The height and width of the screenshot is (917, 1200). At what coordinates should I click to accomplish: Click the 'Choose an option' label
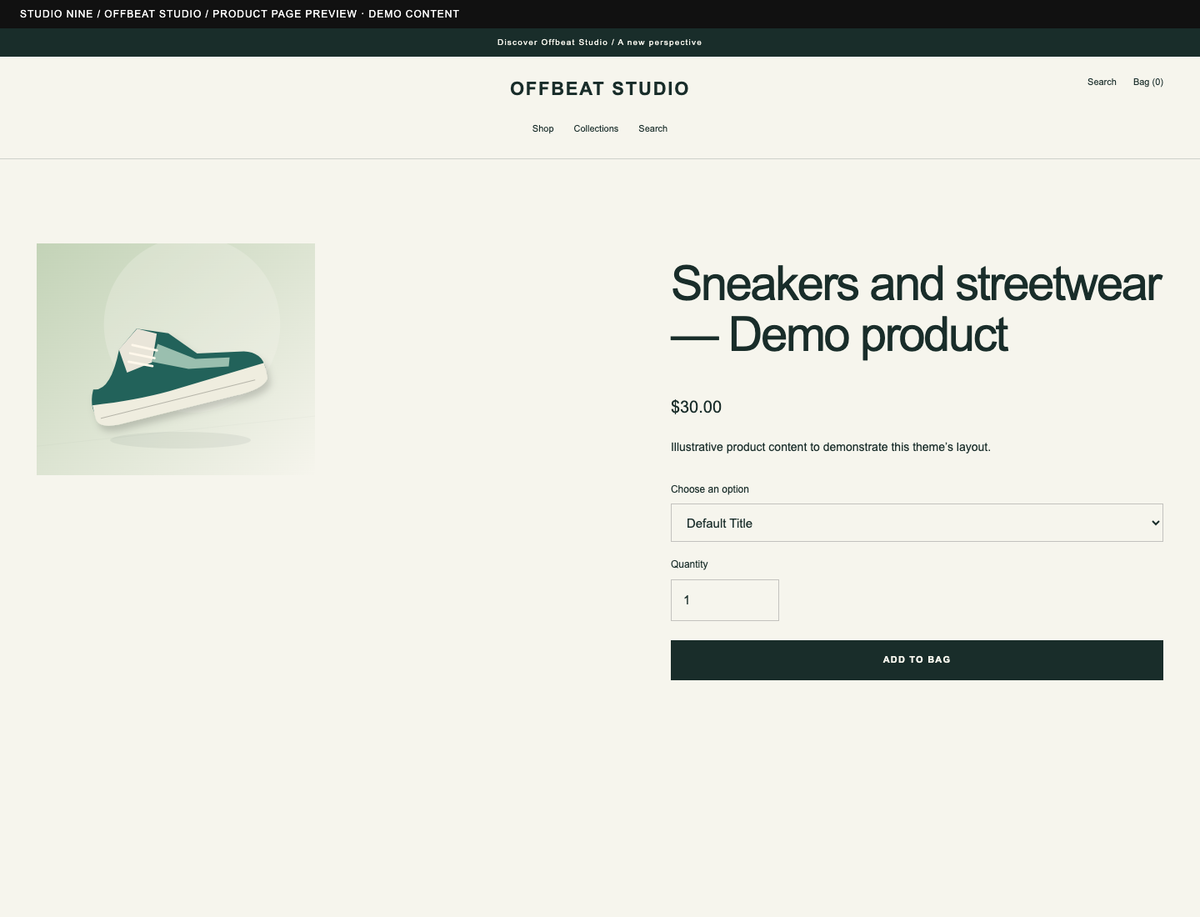710,489
